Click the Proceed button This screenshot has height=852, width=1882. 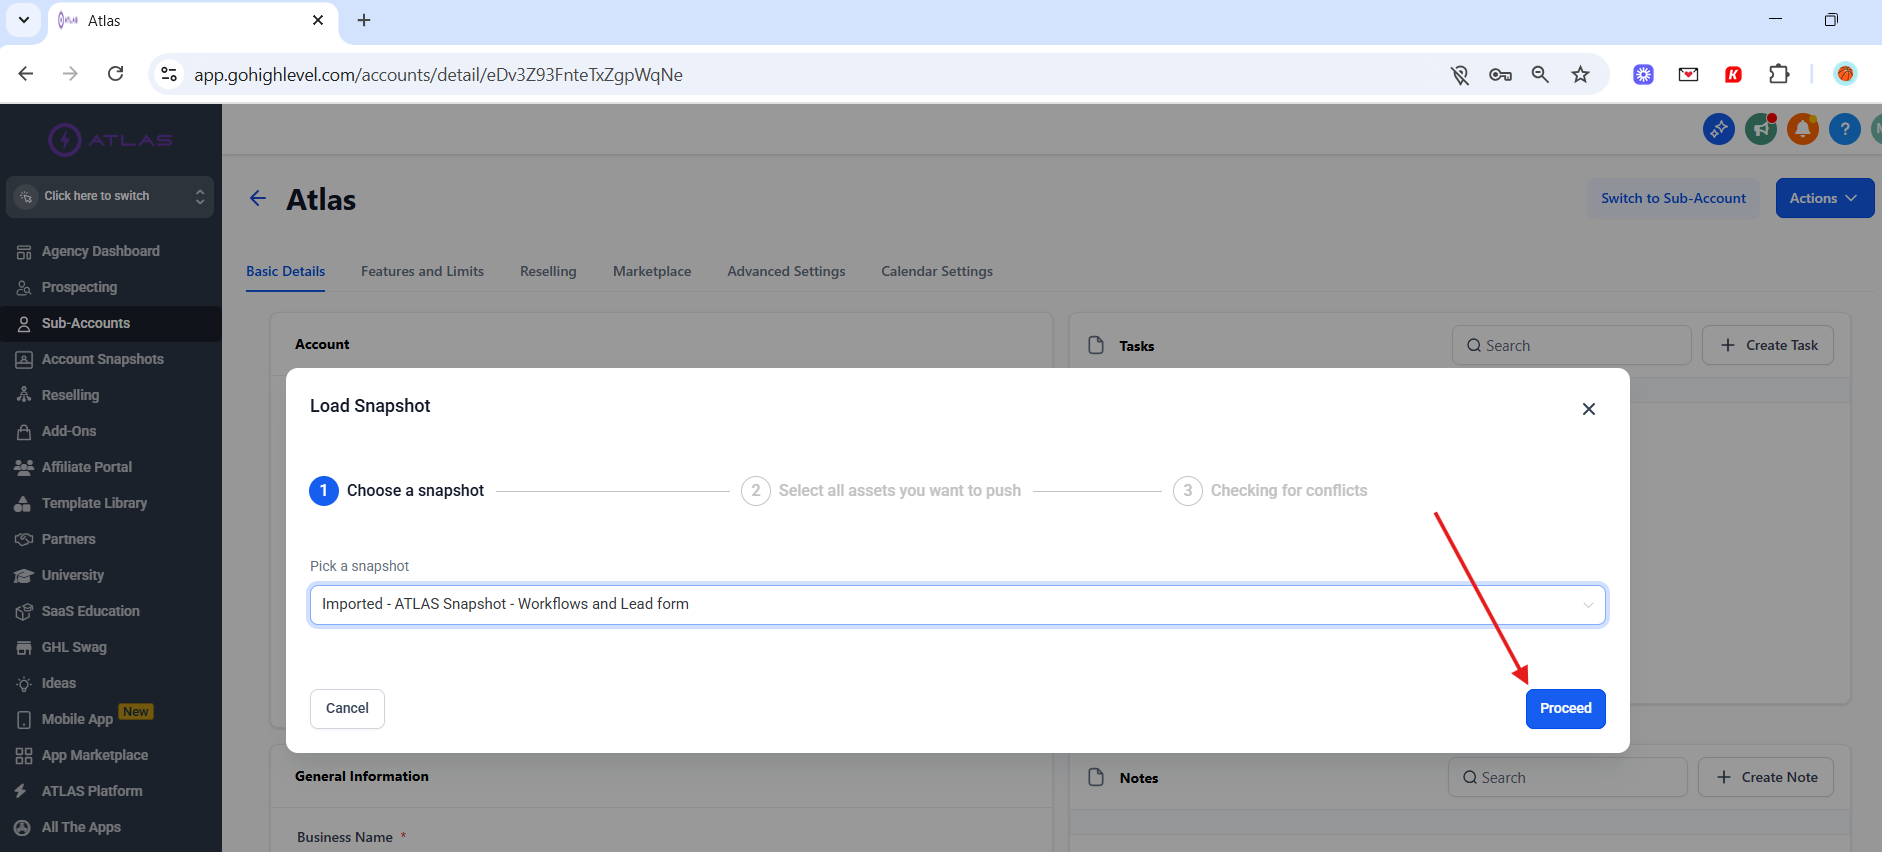tap(1566, 709)
